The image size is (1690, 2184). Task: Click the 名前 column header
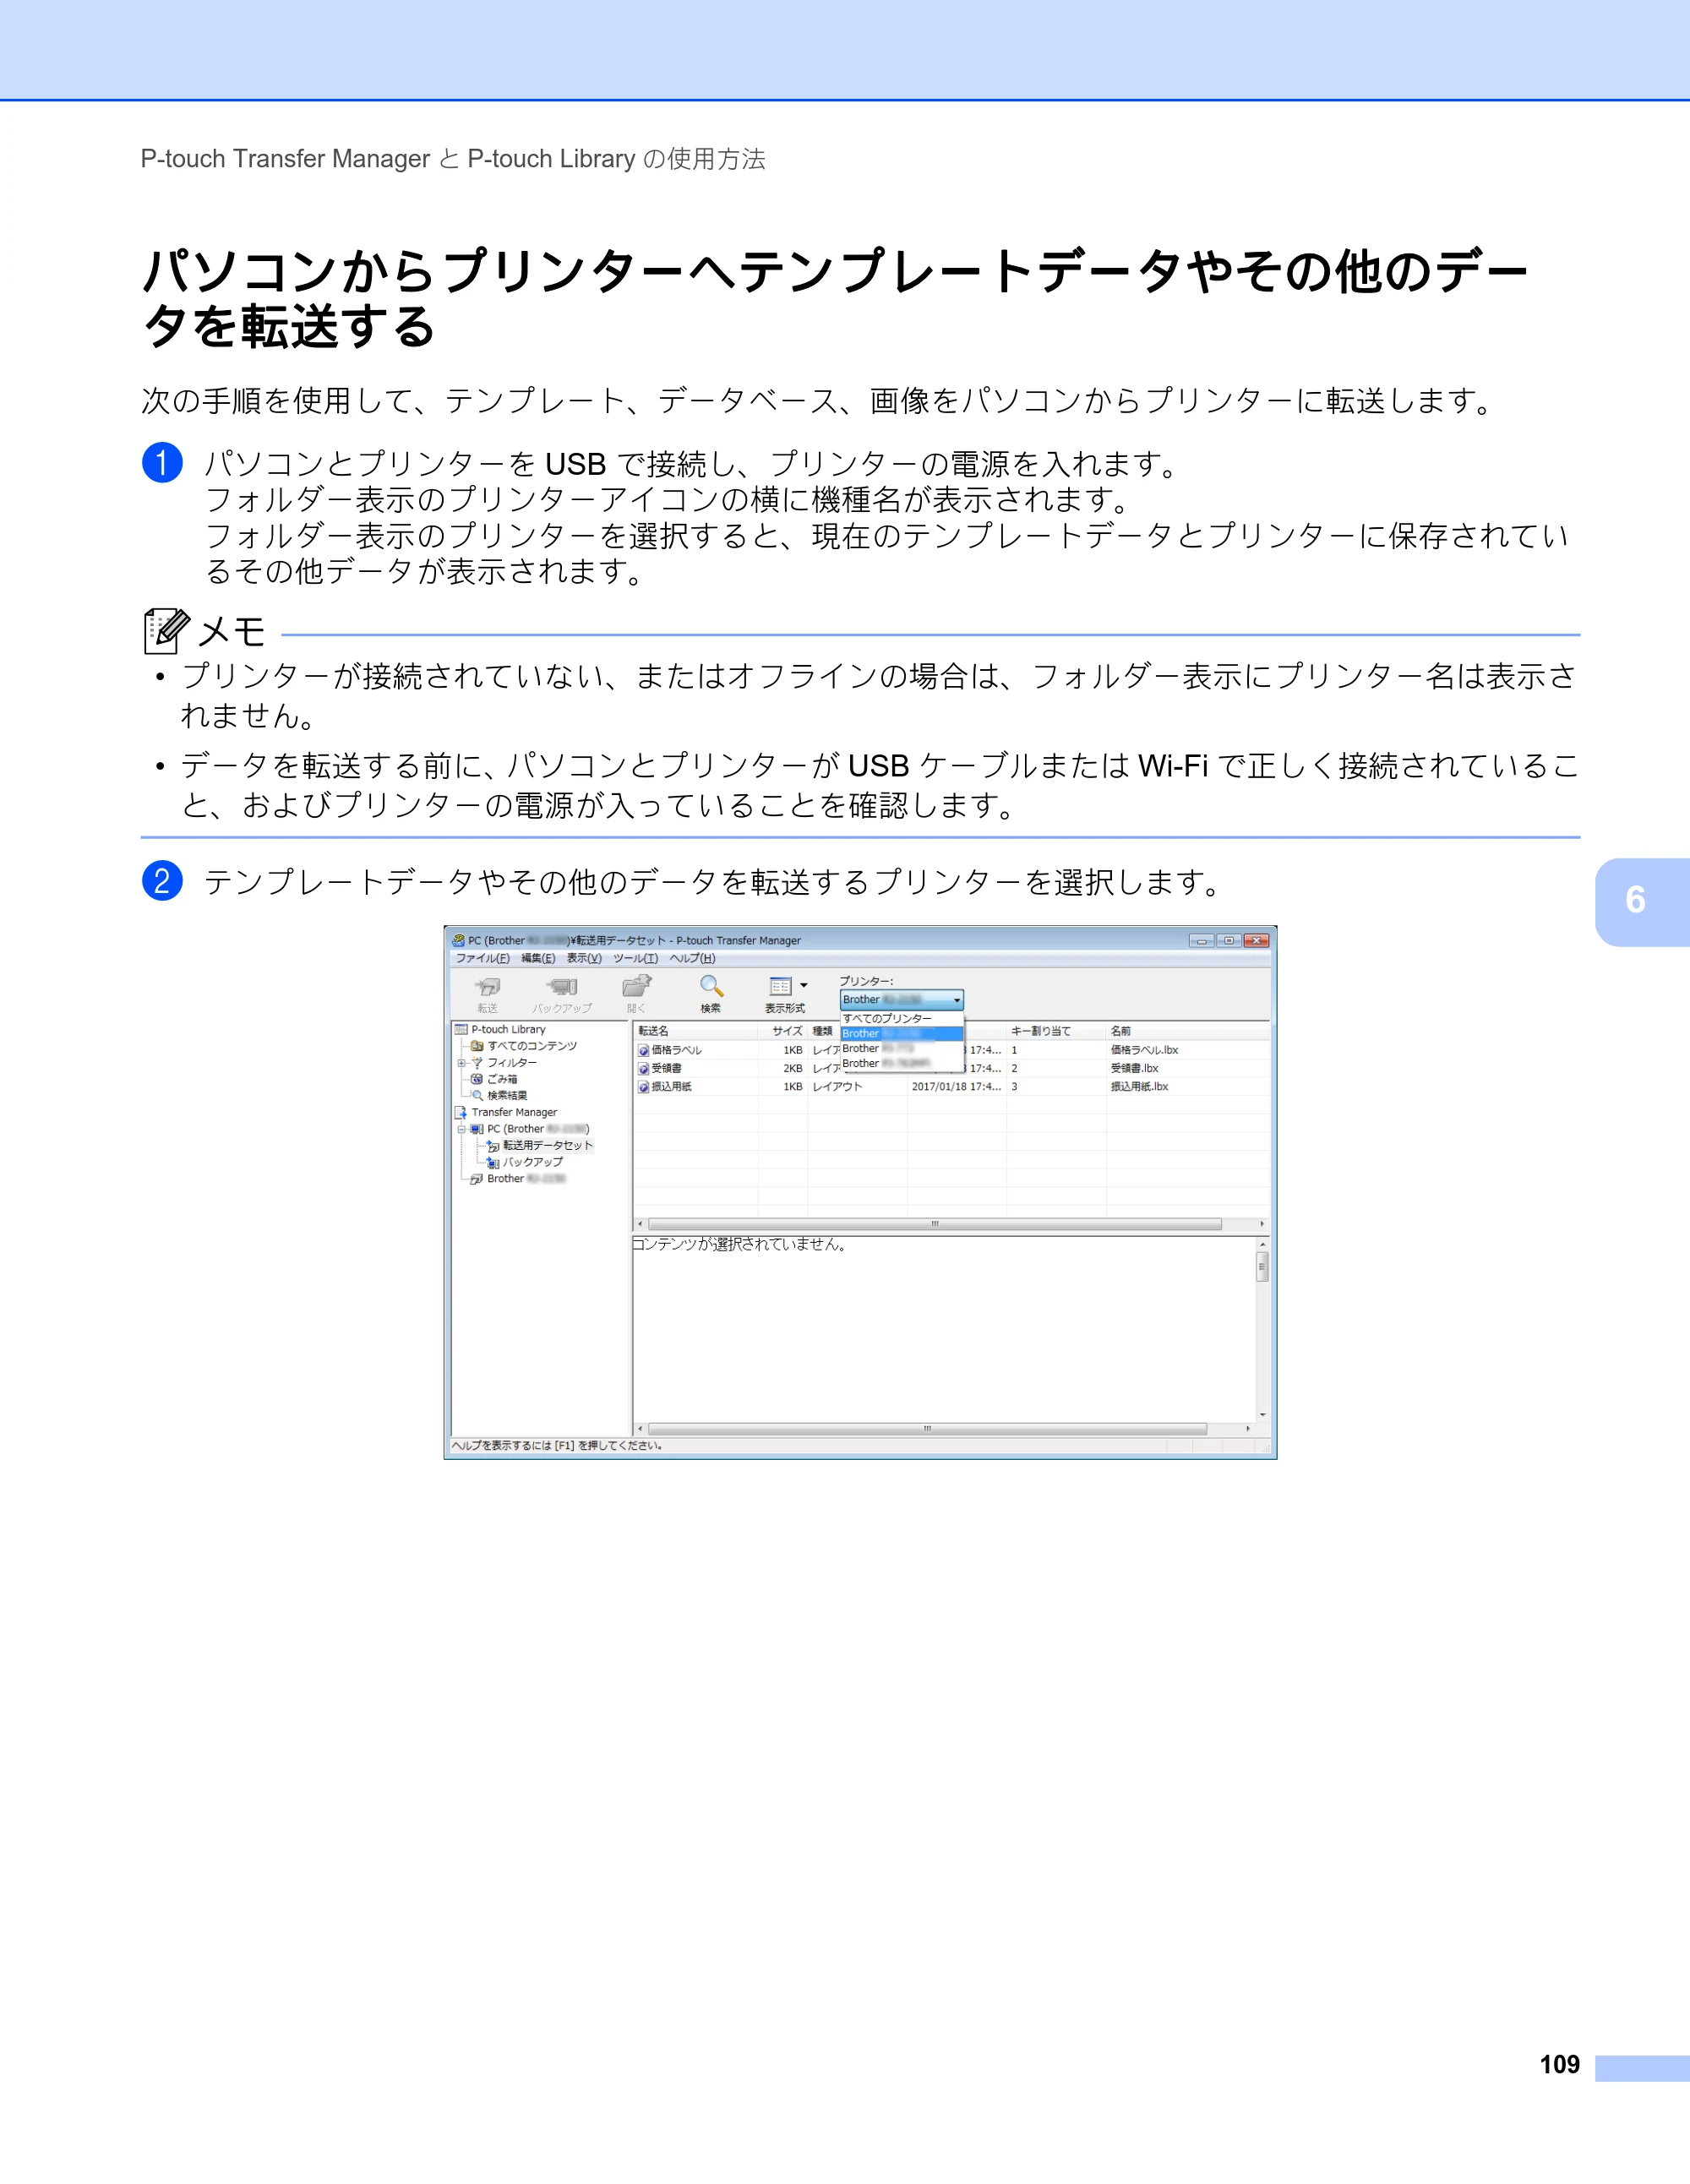click(1187, 1031)
